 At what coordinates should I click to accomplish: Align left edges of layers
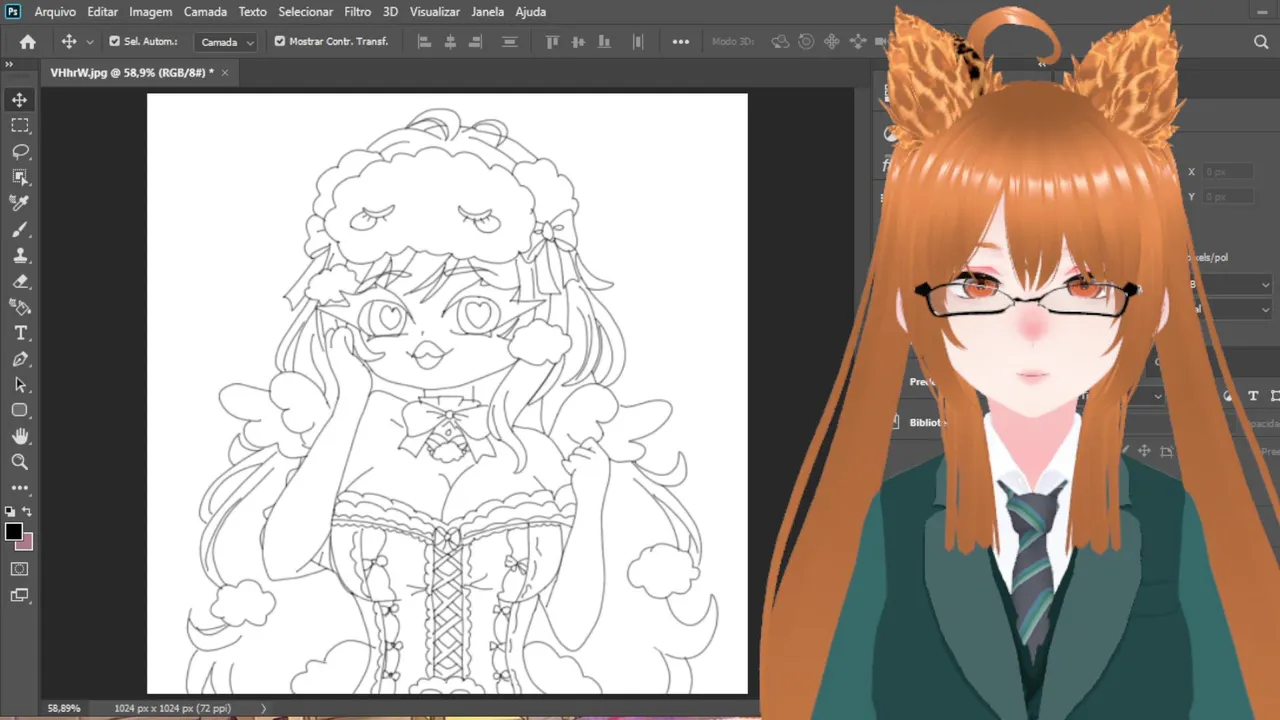424,42
